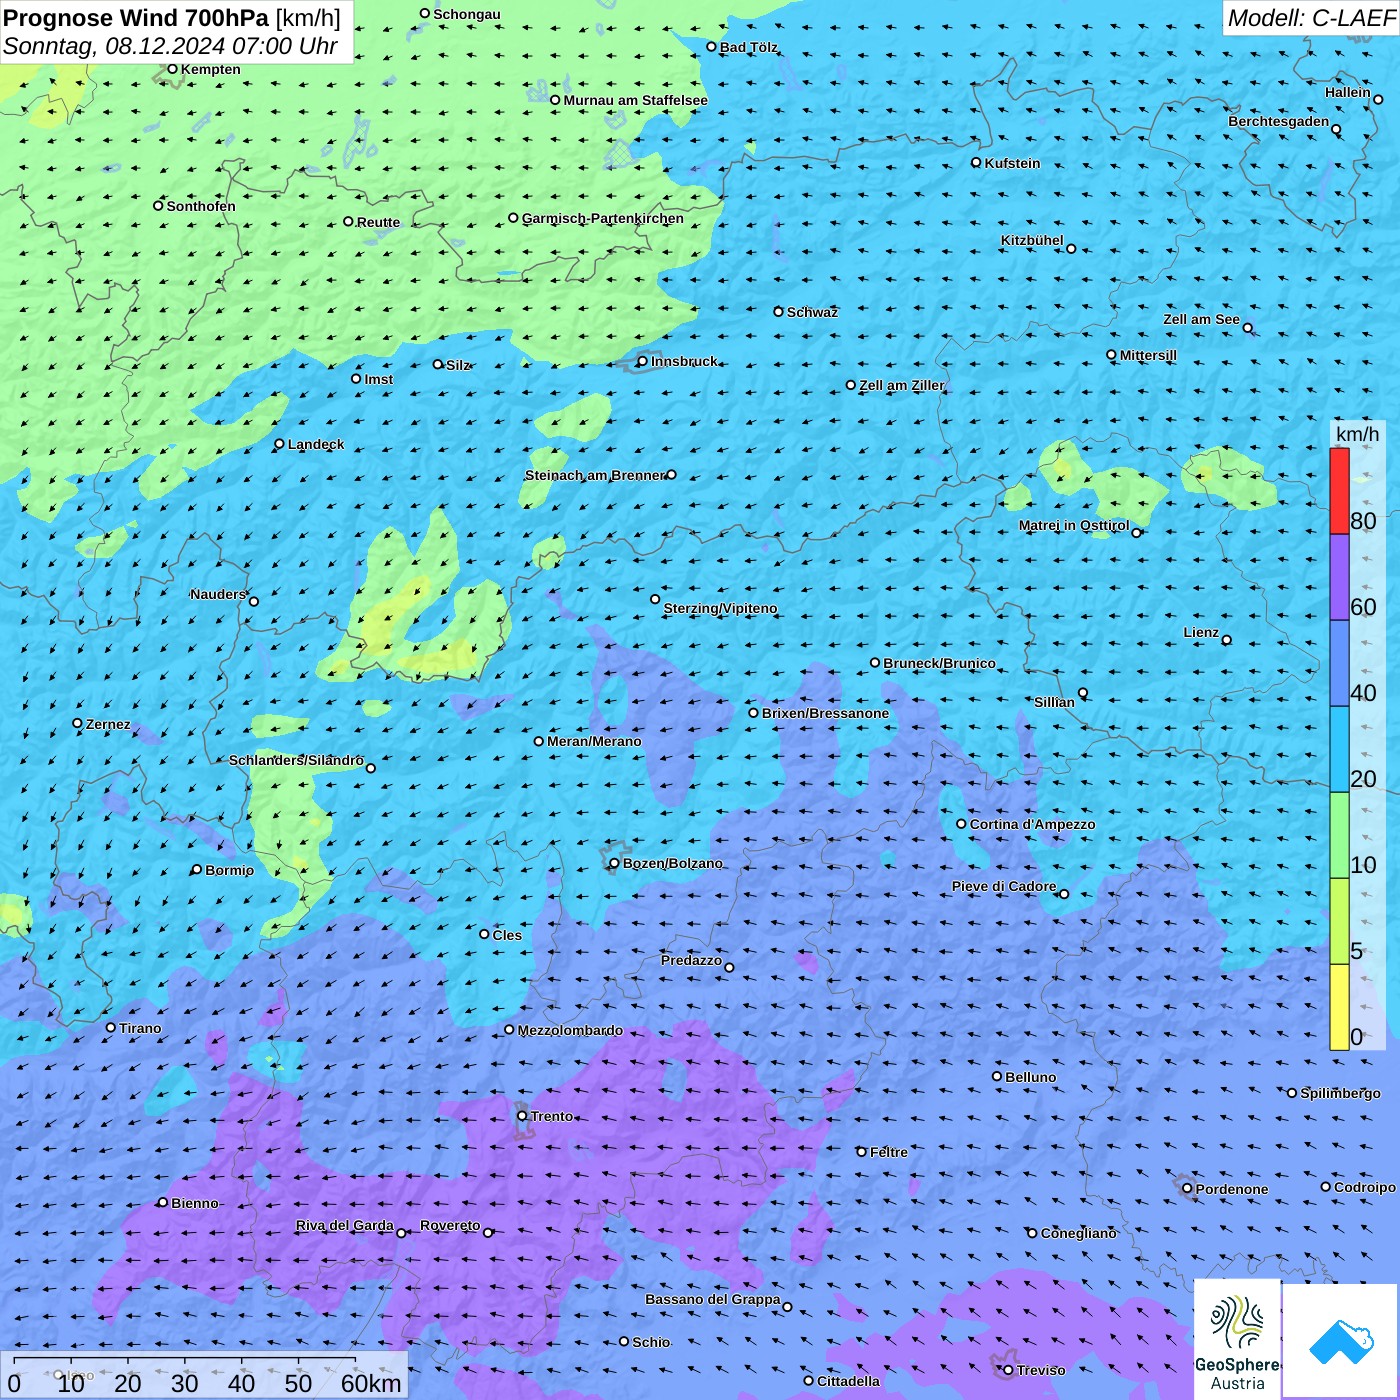Click the Modell: C-LAEF label
1400x1400 pixels.
coord(1311,18)
